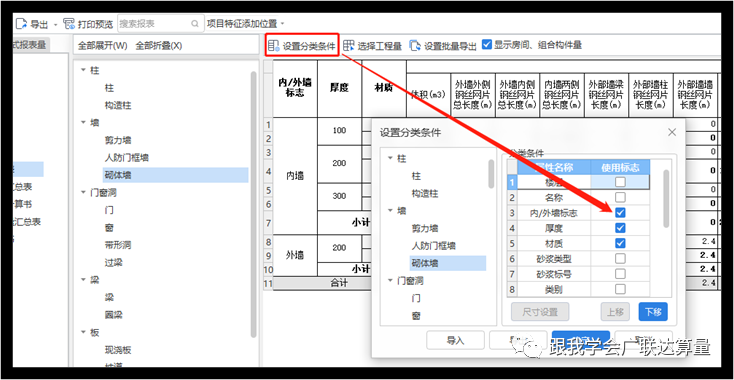The height and width of the screenshot is (380, 734).
Task: Click the 设置批量导出 toolbar icon
Action: (415, 45)
